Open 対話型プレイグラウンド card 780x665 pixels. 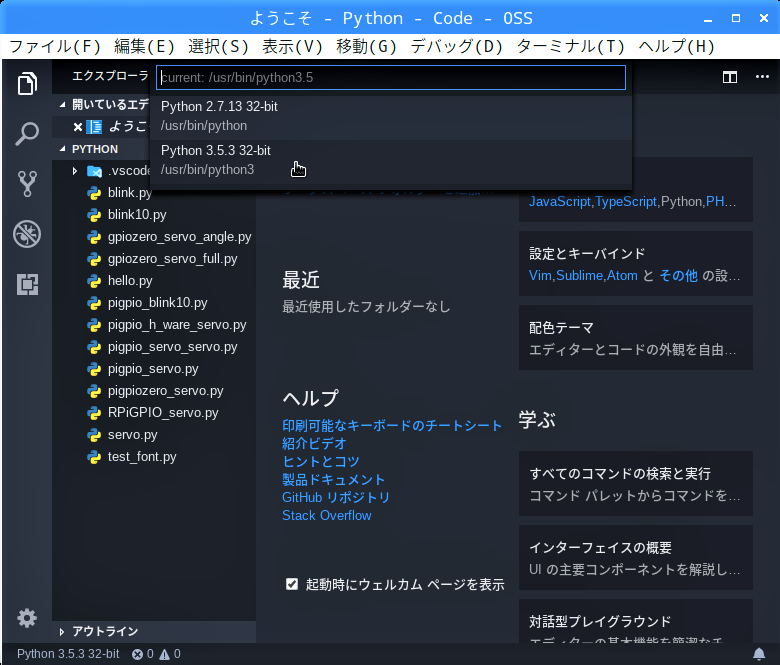point(636,621)
